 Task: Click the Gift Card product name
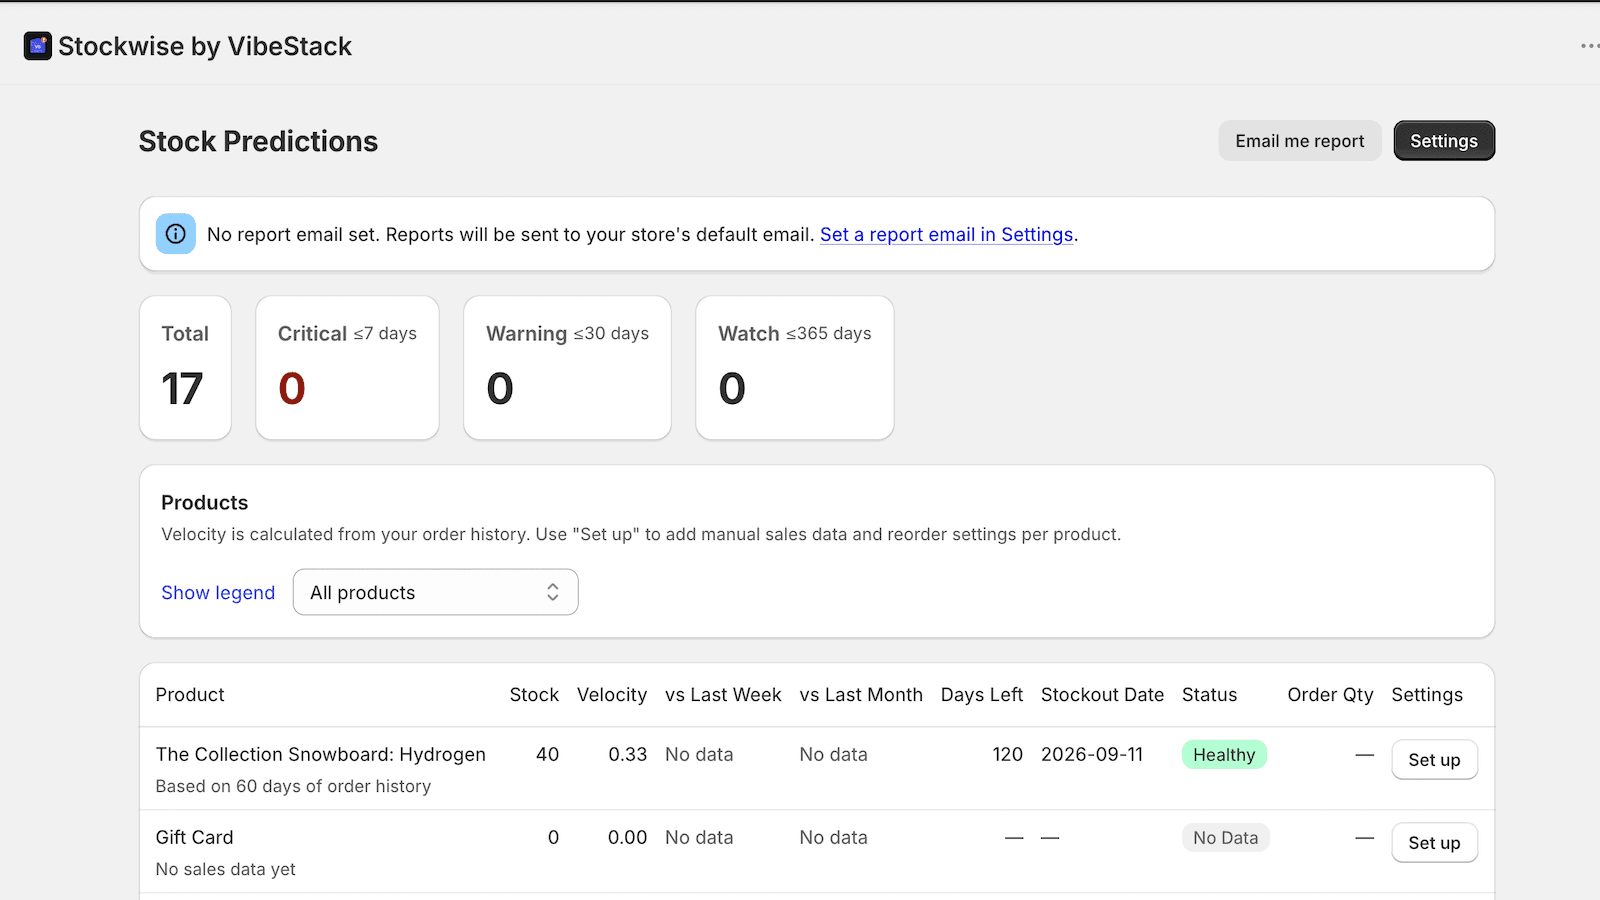coord(195,838)
